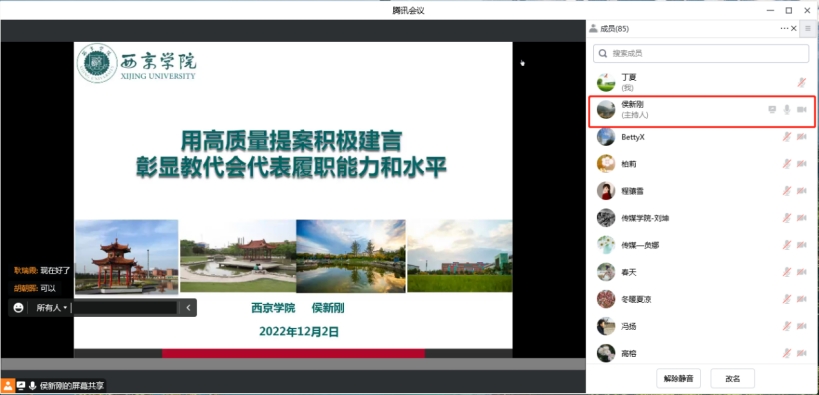Click the microphone icon beside 侯新刚的屏幕共享

[x=32, y=386]
